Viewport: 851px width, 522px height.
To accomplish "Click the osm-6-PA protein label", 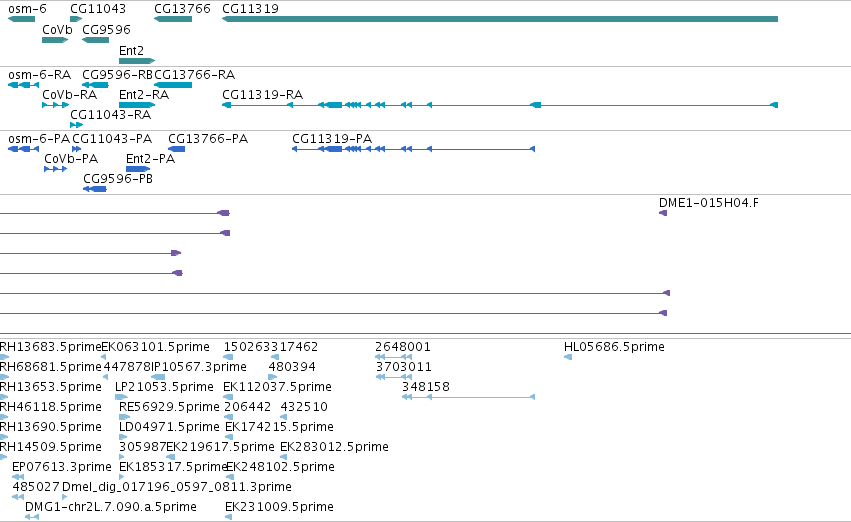I will coord(39,139).
